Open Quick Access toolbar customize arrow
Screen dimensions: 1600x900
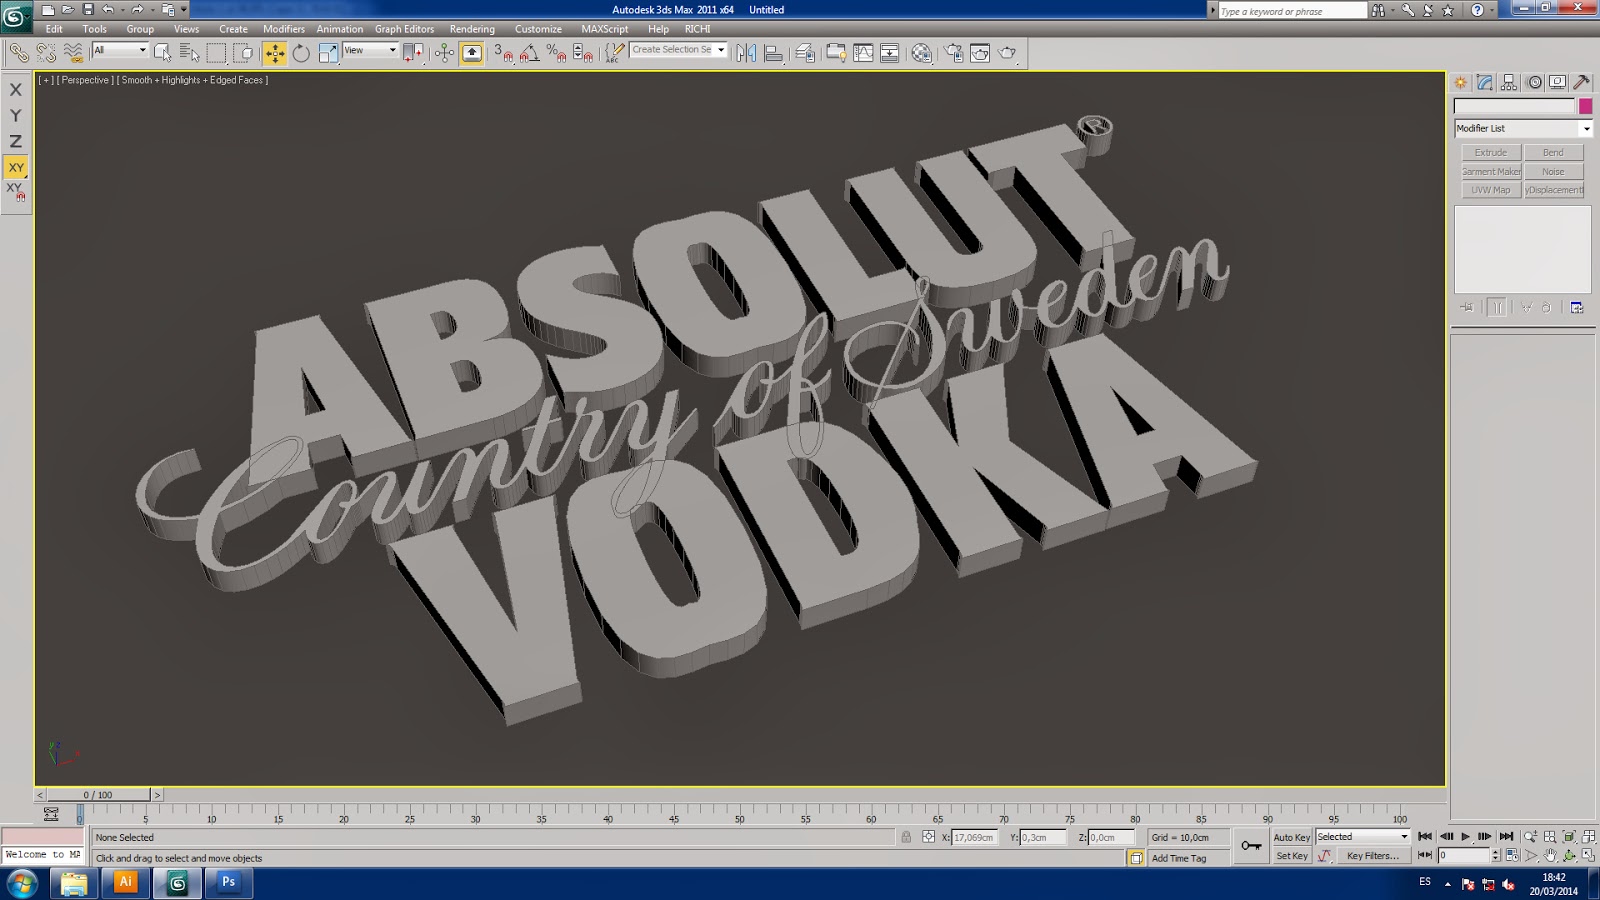(x=184, y=10)
